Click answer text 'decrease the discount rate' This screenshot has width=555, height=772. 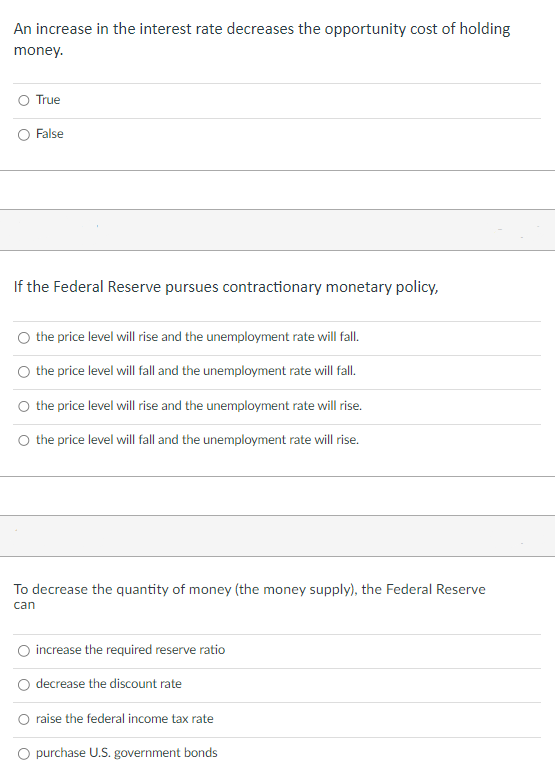(109, 684)
